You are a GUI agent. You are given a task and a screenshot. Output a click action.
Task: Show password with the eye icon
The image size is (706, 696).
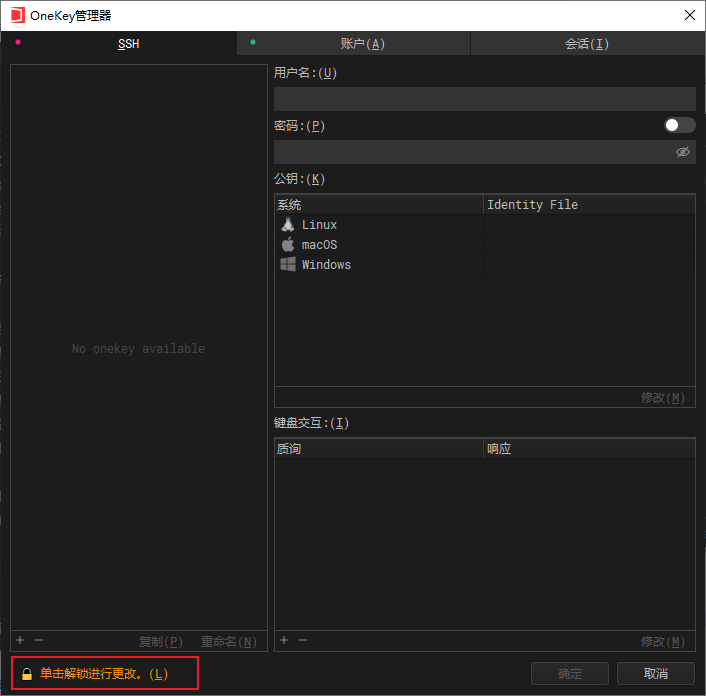click(683, 152)
